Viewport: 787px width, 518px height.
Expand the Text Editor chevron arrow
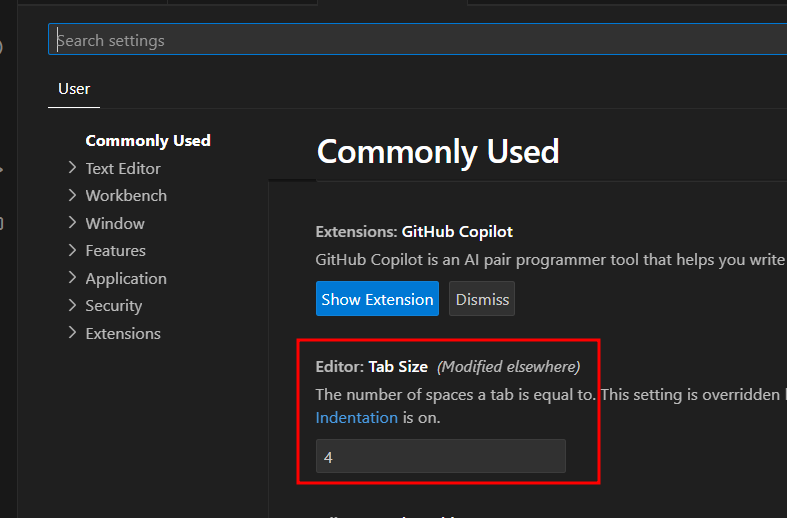pos(72,168)
